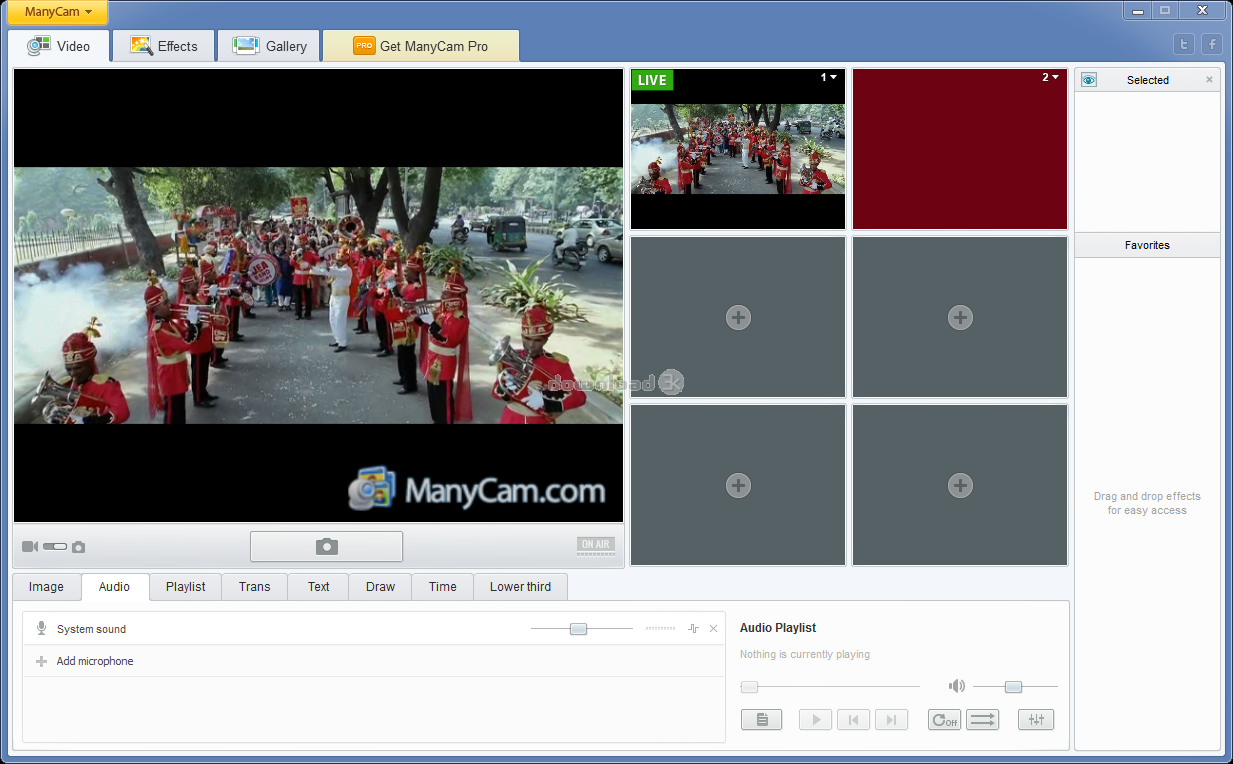
Task: Add a microphone source
Action: 94,661
